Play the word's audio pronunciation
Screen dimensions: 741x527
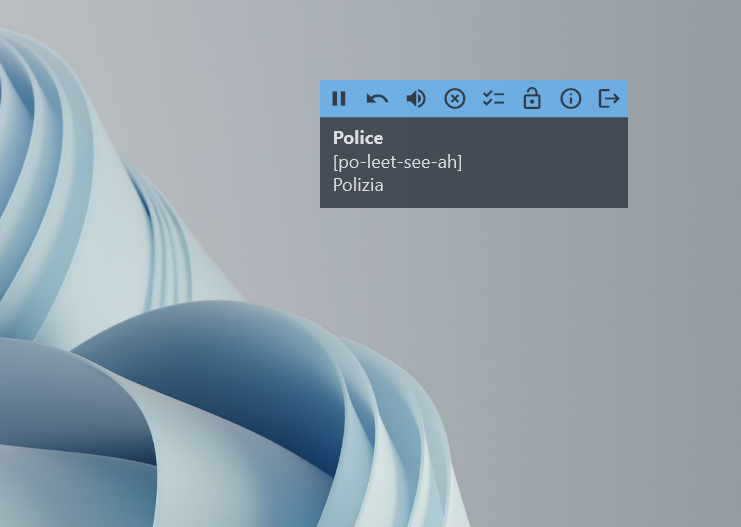[x=416, y=99]
